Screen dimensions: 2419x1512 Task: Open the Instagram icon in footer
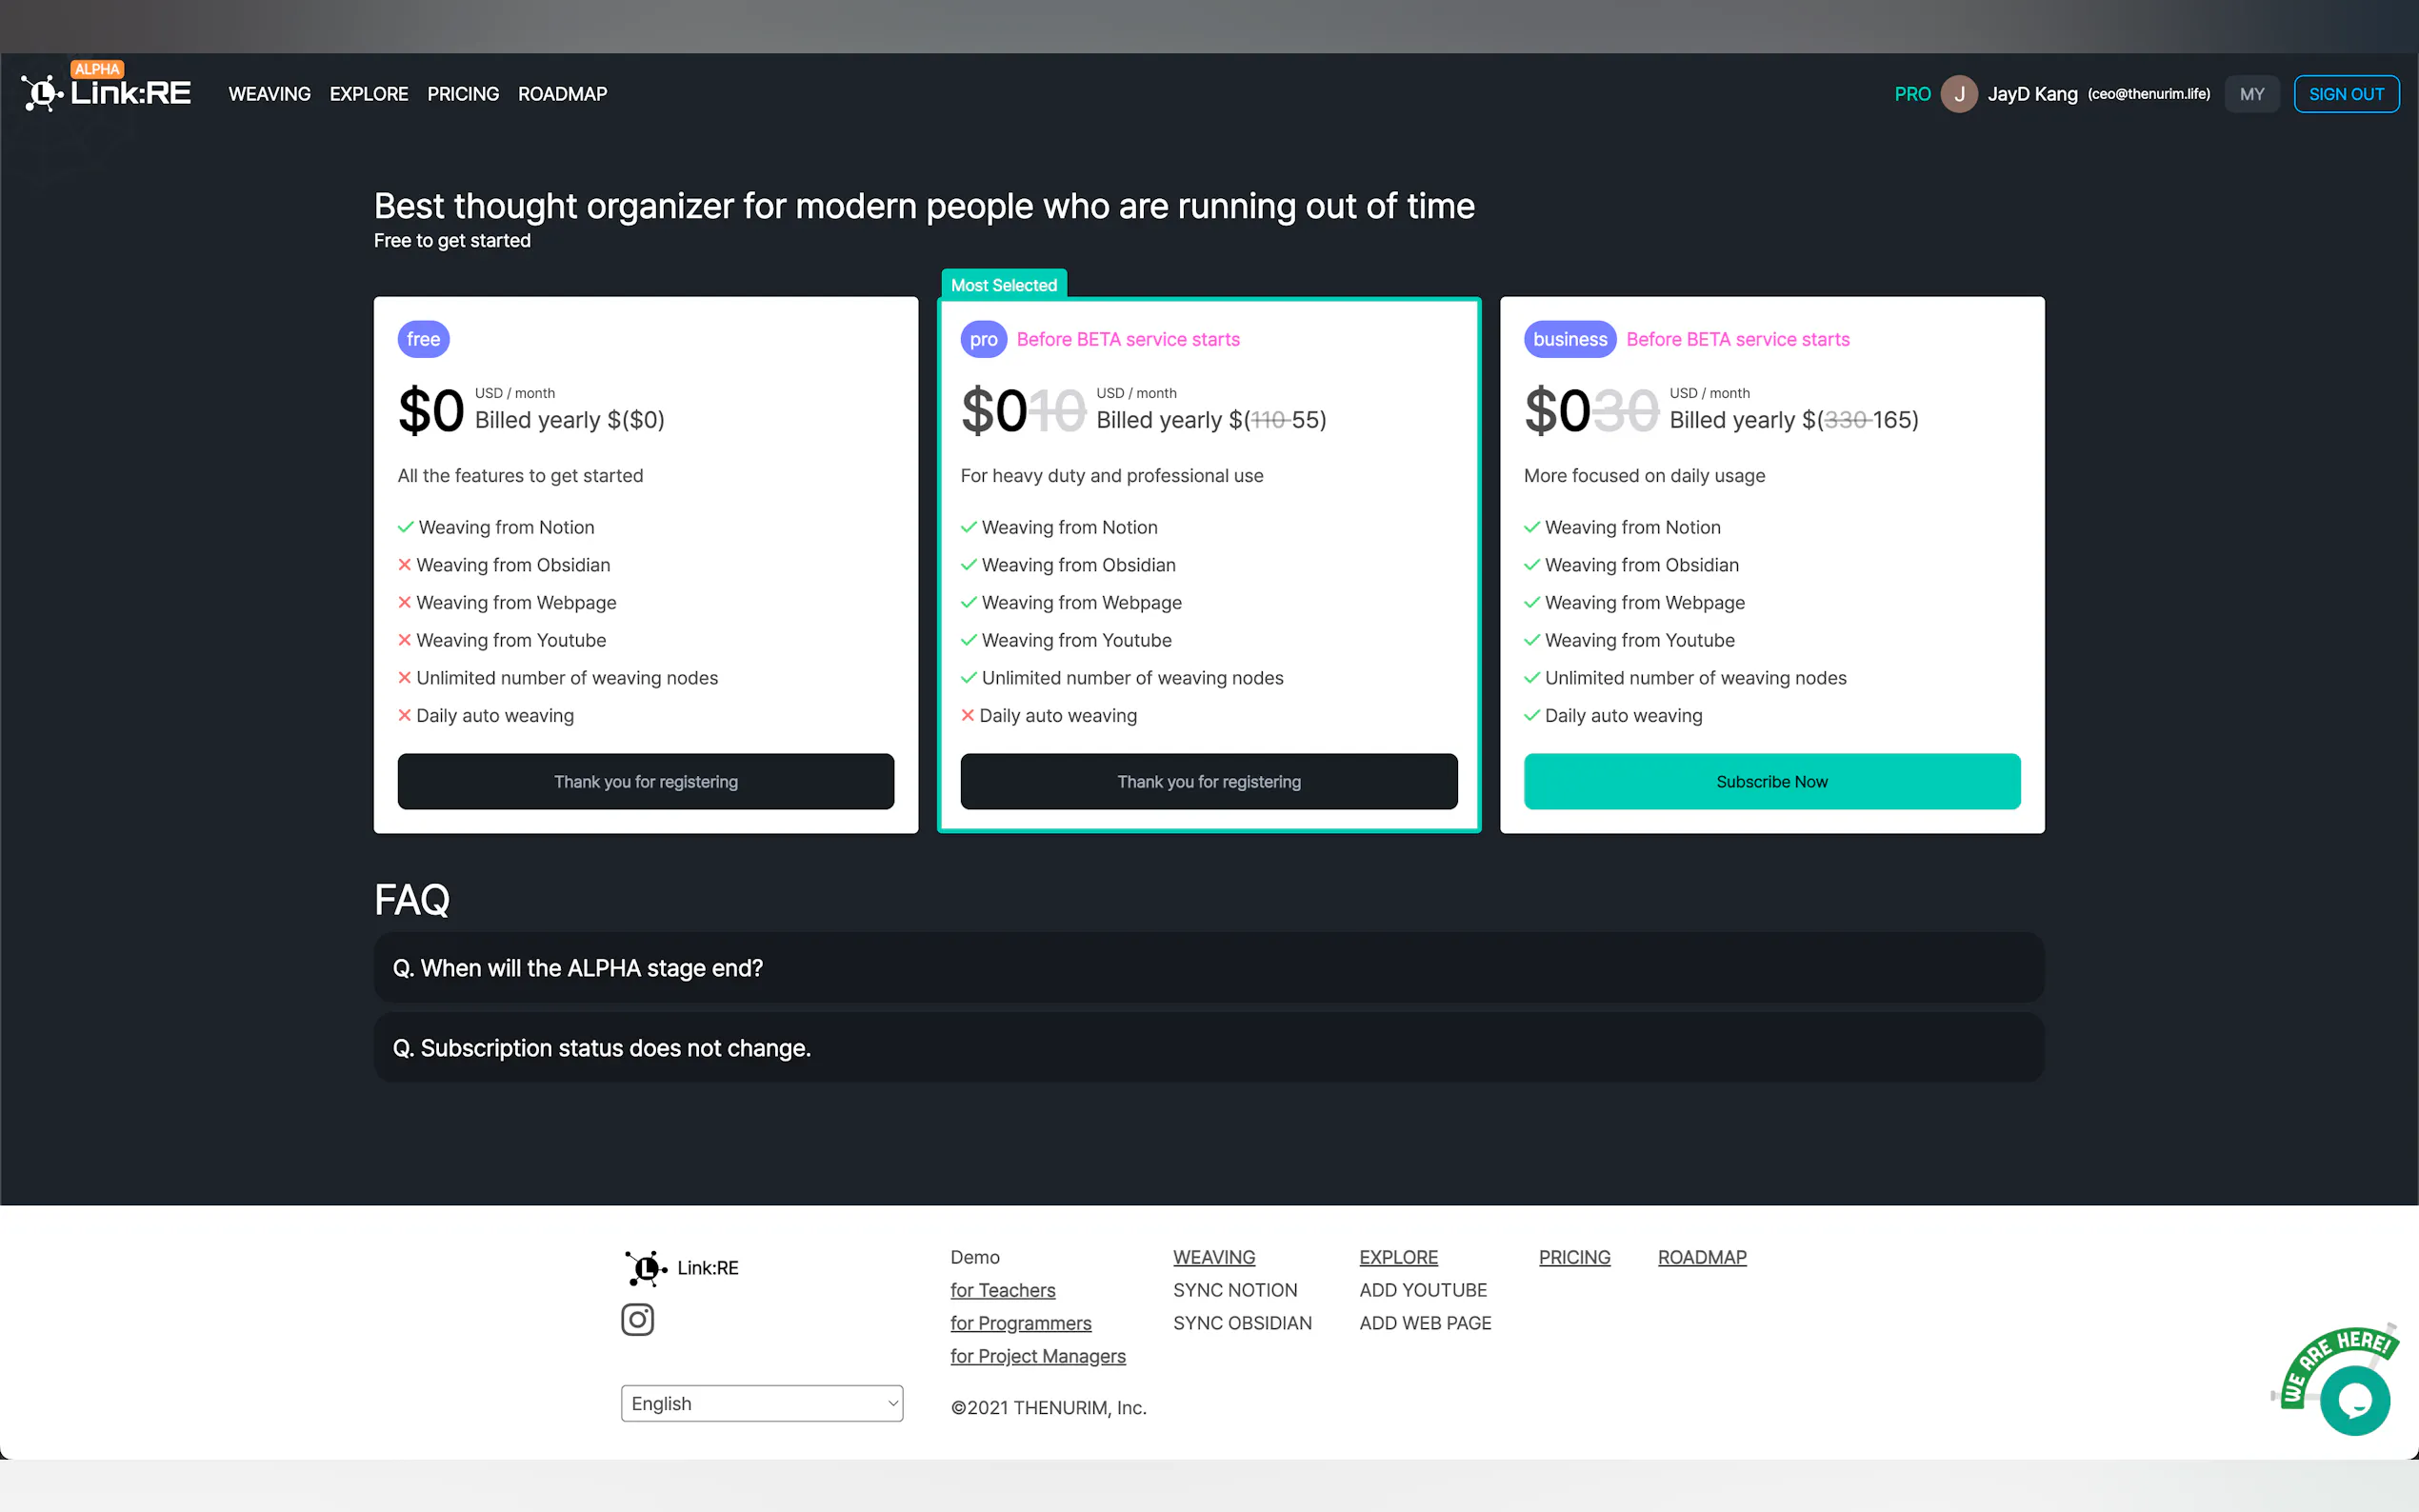point(637,1320)
